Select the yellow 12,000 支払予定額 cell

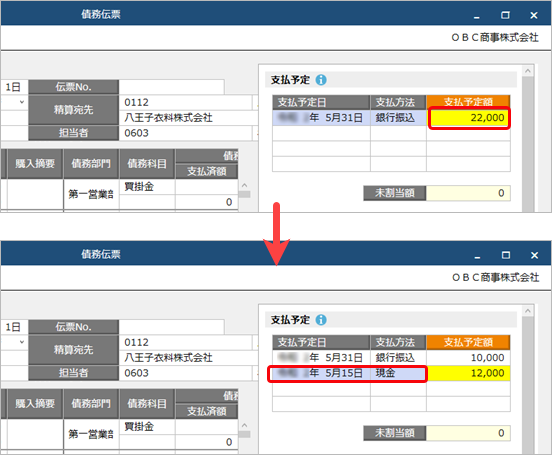pos(468,373)
